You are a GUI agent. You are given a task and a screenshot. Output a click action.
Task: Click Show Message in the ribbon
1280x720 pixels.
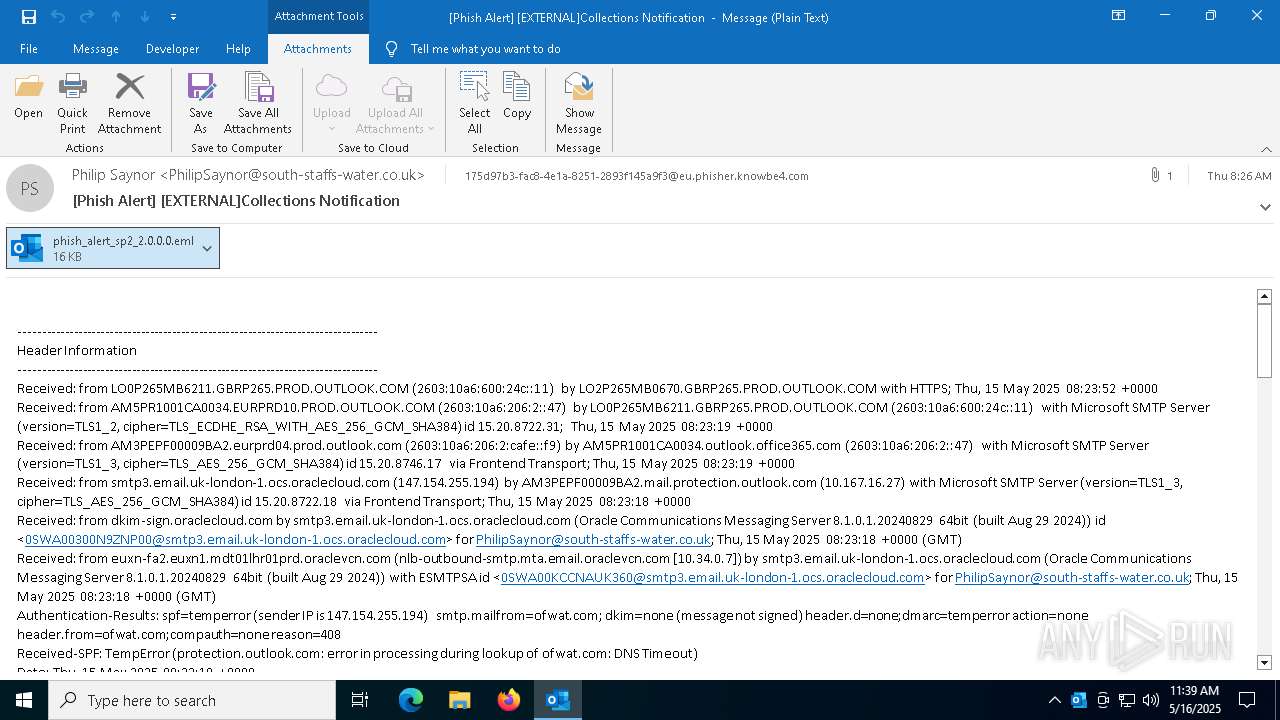tap(579, 104)
